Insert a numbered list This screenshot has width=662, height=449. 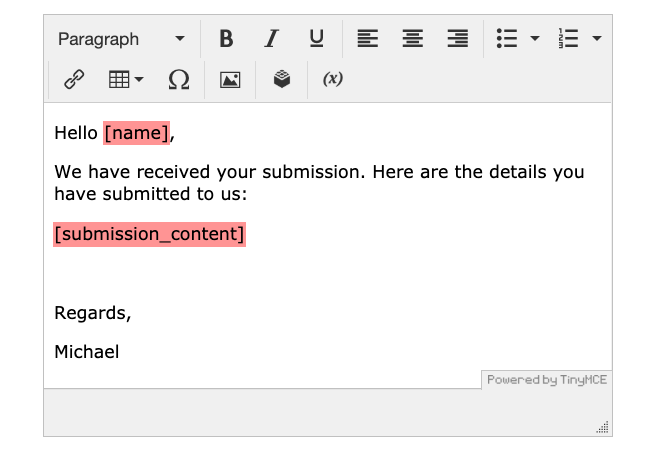[569, 39]
